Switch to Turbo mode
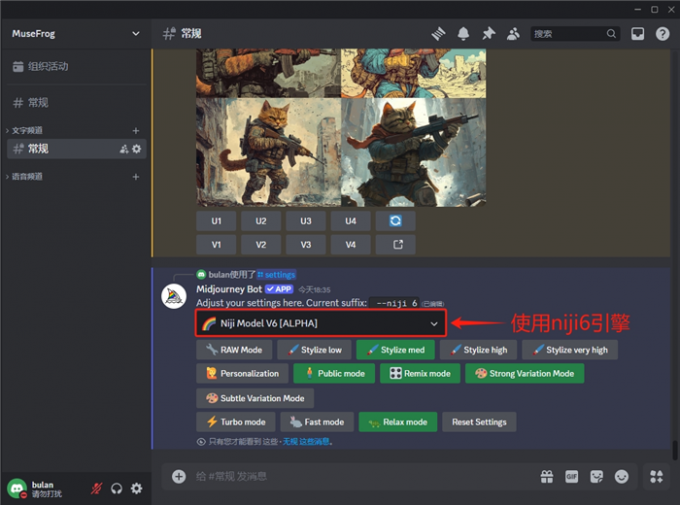This screenshot has height=505, width=680. (x=235, y=422)
